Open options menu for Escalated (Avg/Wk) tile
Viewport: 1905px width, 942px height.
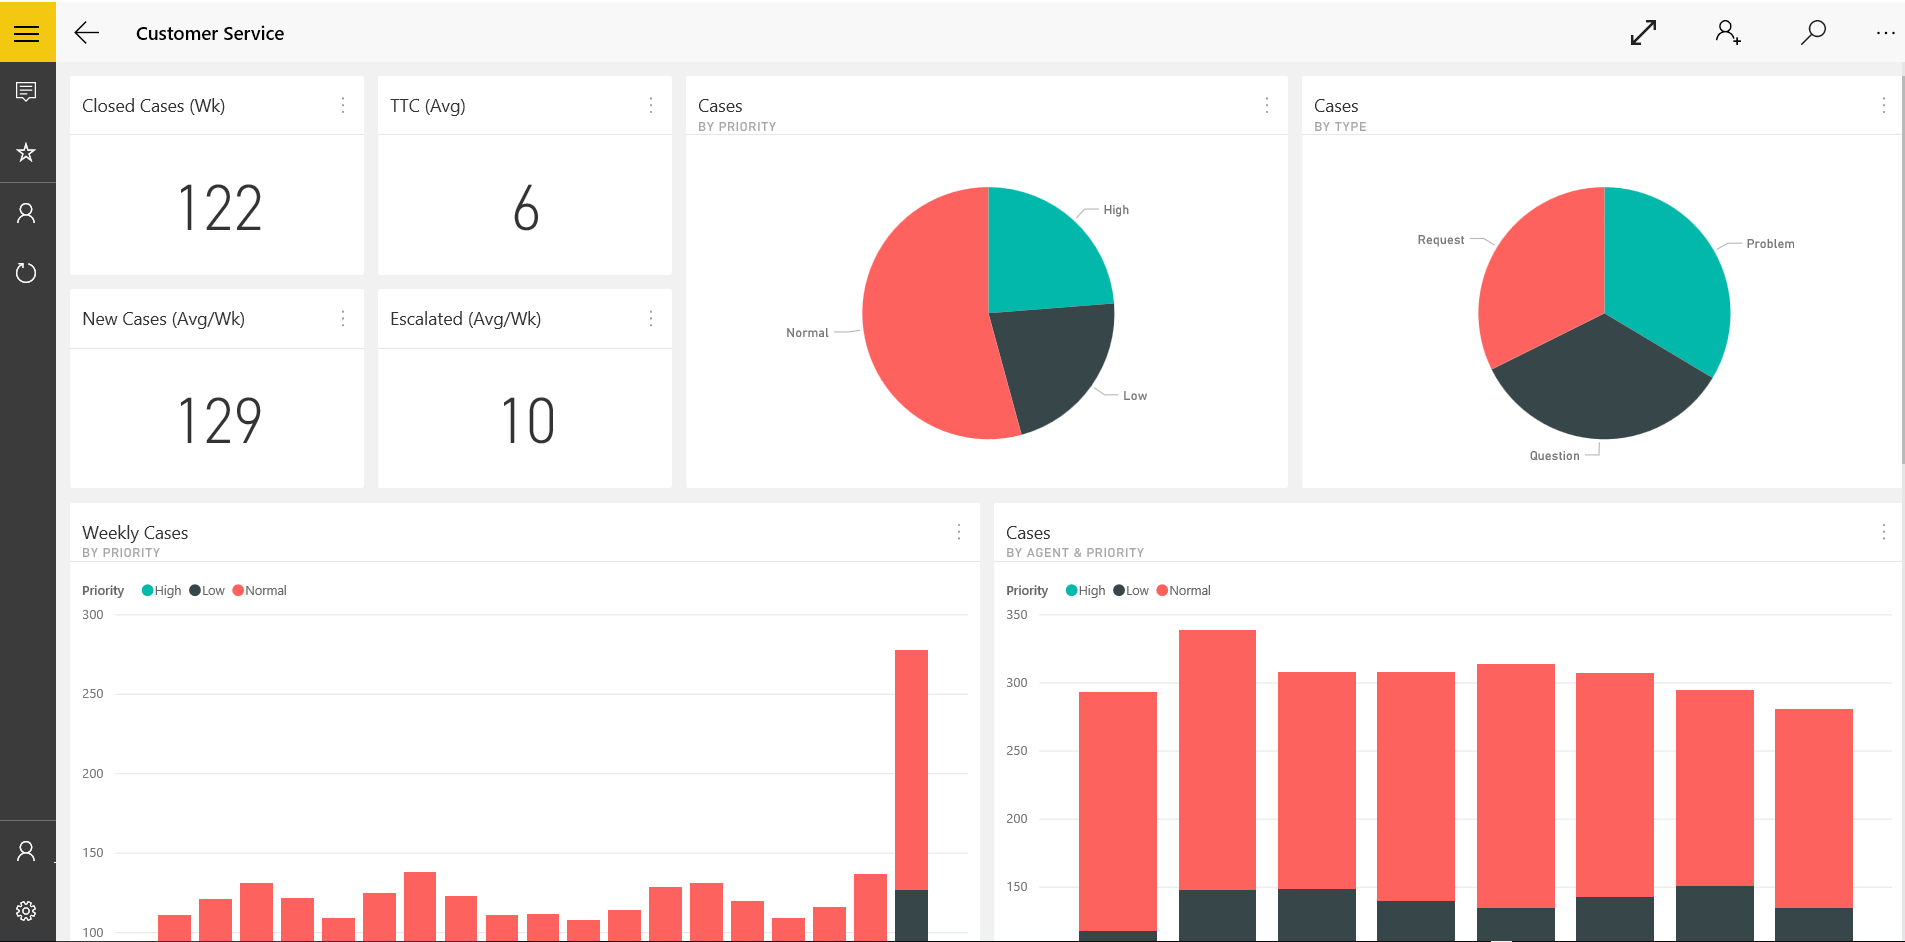(651, 318)
